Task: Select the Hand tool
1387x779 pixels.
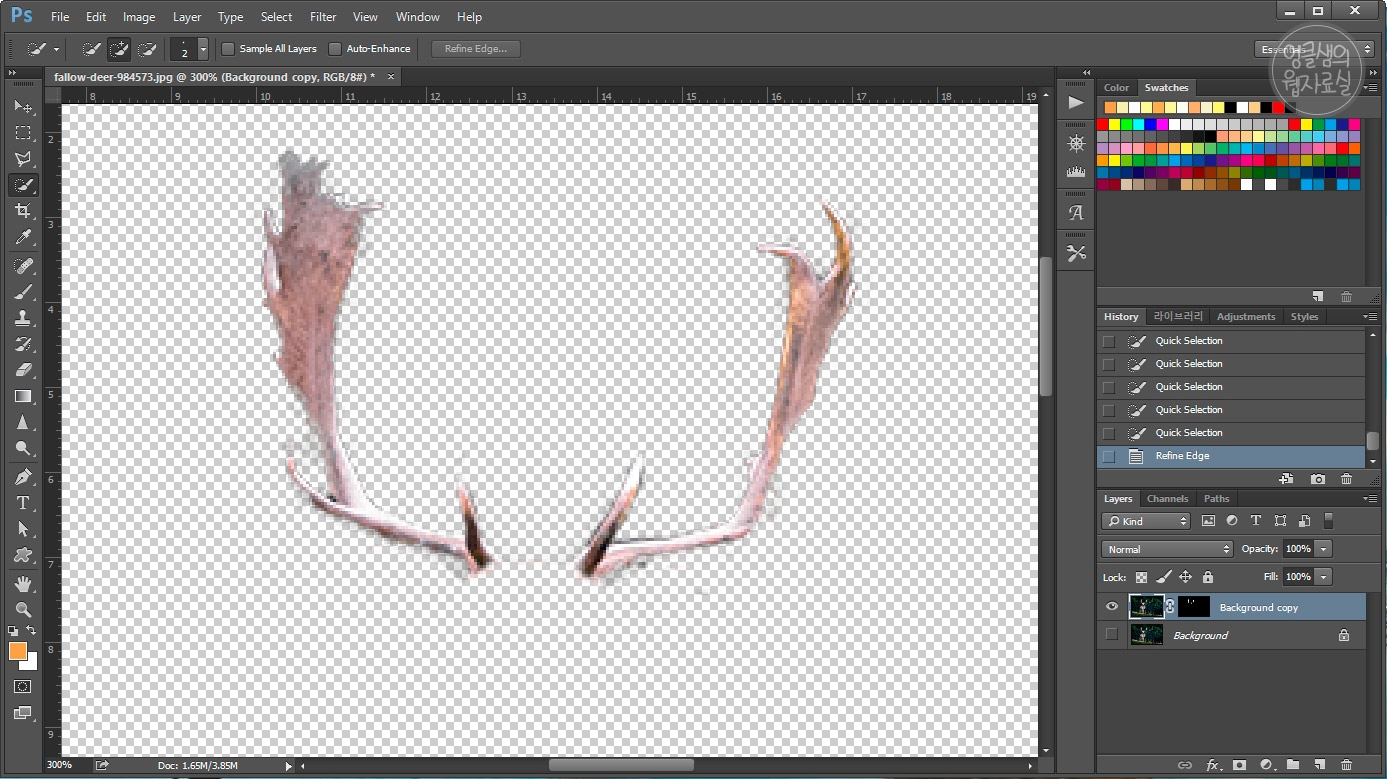Action: [23, 584]
